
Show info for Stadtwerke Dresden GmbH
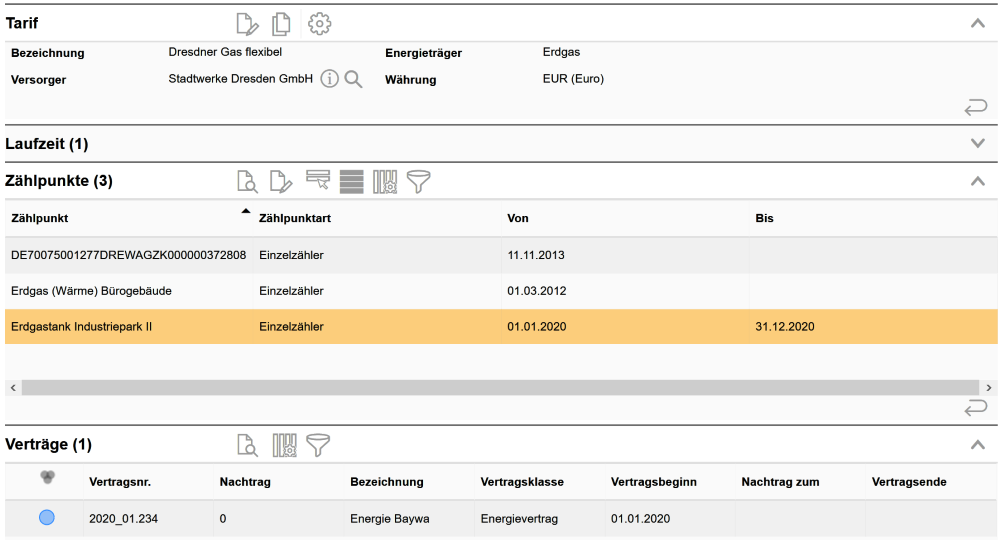tap(330, 79)
